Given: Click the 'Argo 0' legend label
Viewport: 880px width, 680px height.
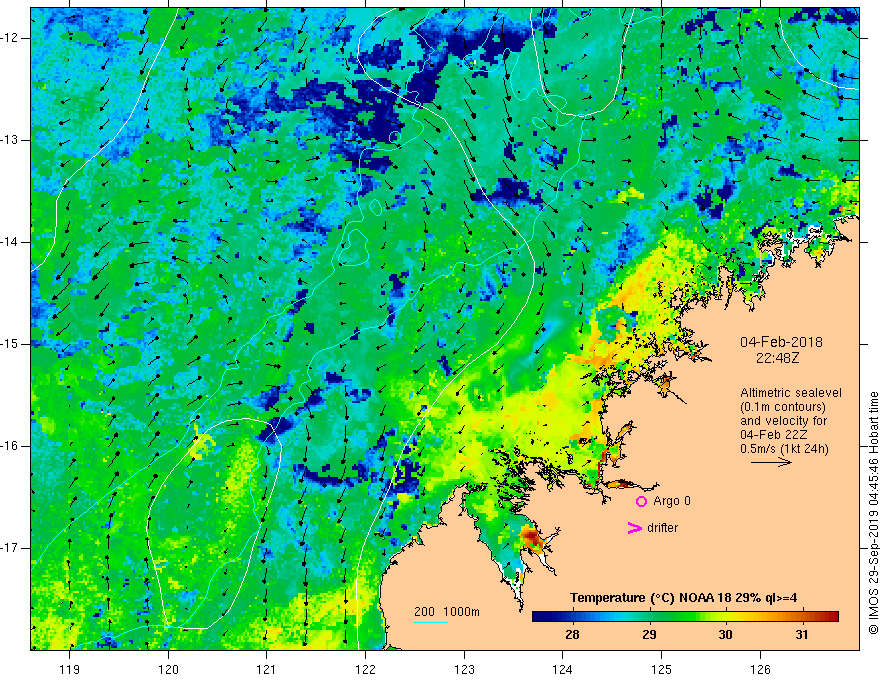Looking at the screenshot, I should (672, 501).
